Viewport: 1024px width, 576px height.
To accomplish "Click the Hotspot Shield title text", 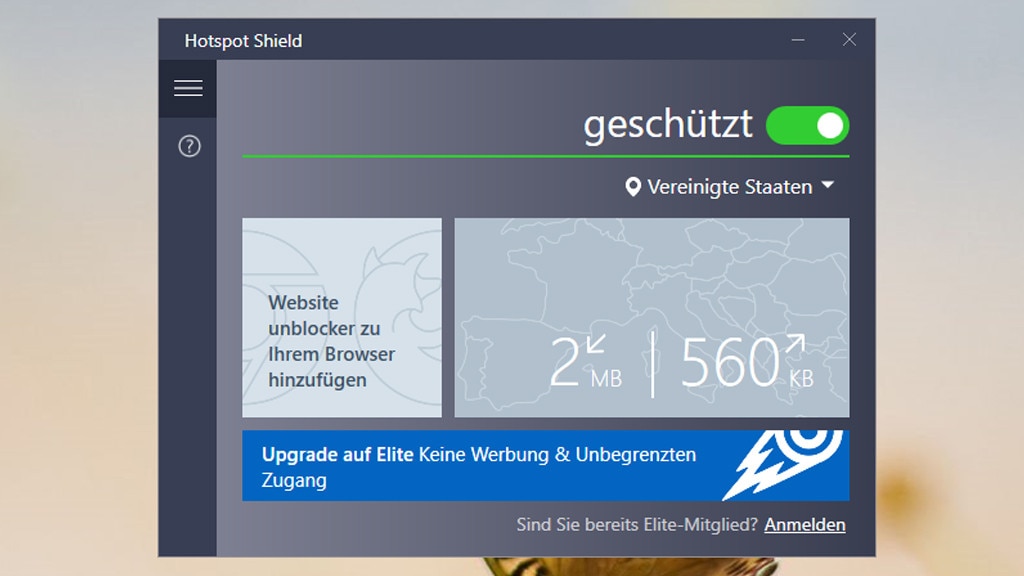I will 243,40.
